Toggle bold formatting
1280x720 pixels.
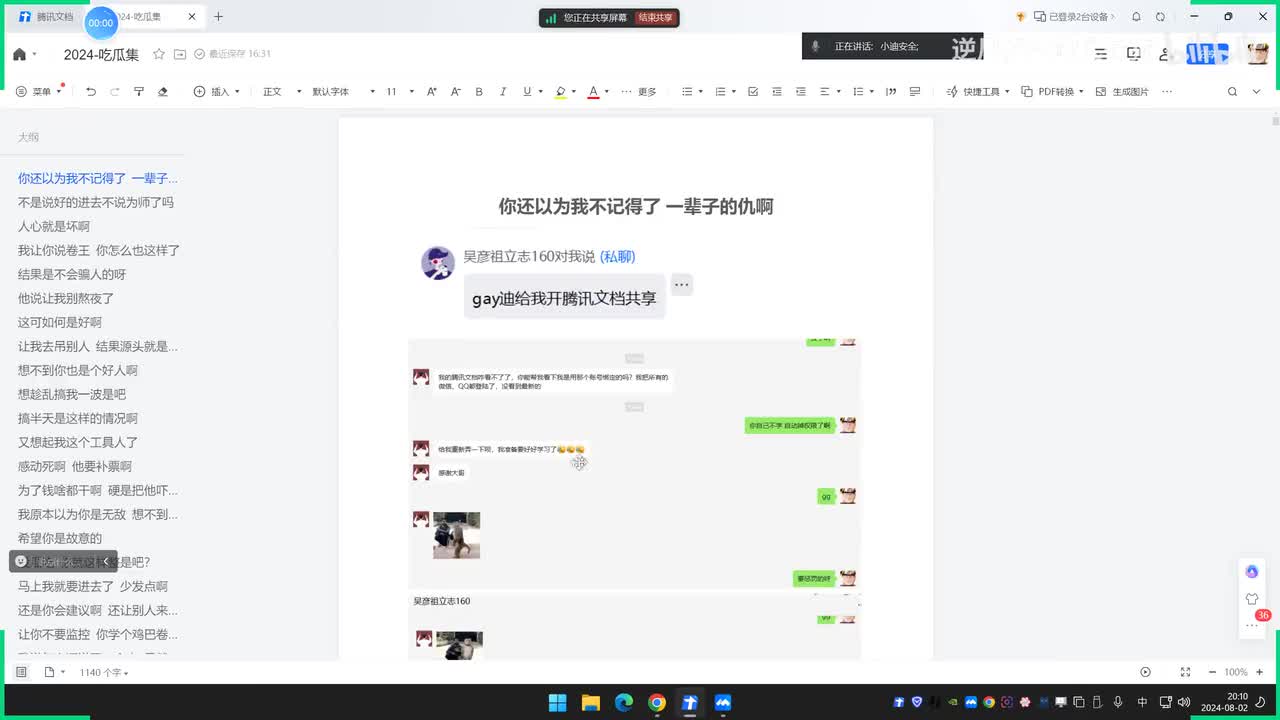click(x=479, y=91)
